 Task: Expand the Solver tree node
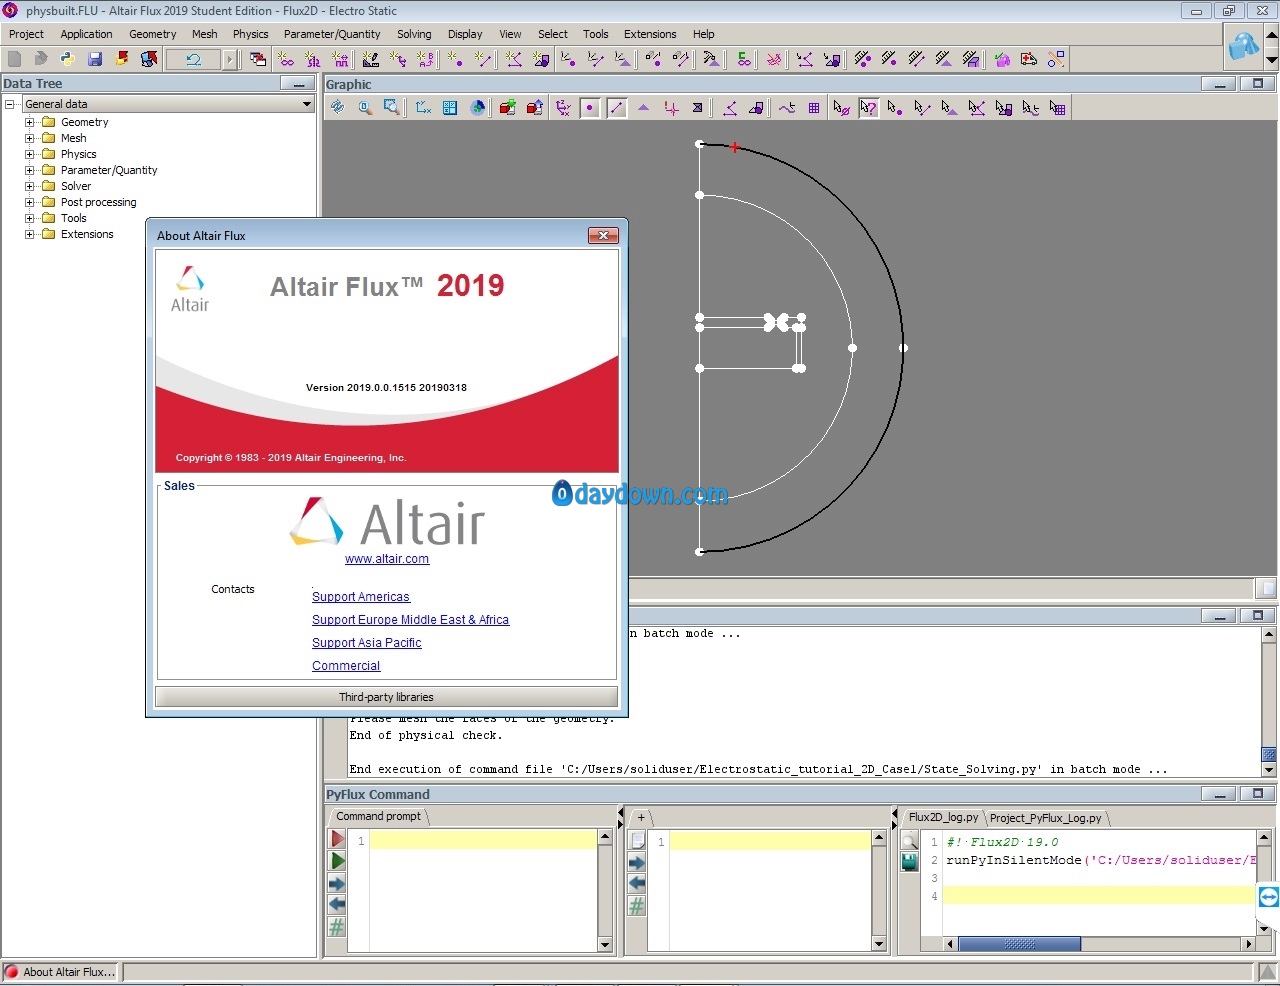(29, 186)
